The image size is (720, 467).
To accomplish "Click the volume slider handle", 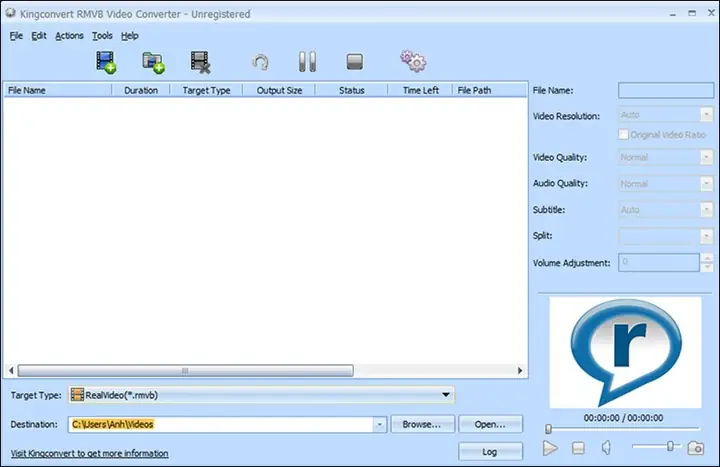I will (670, 446).
